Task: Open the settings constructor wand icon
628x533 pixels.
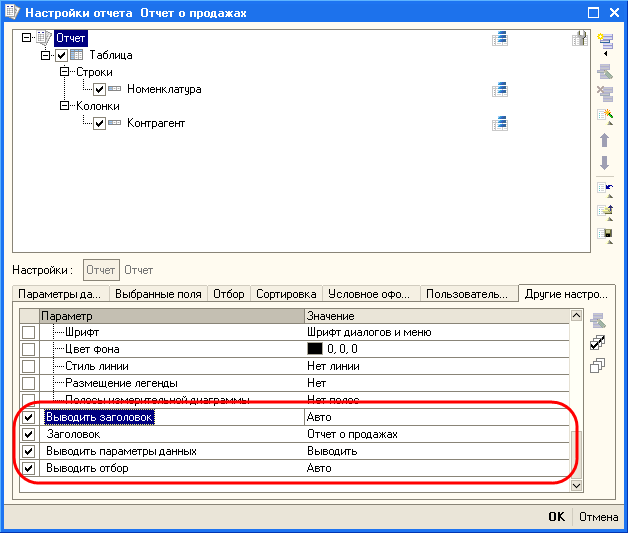Action: click(604, 118)
